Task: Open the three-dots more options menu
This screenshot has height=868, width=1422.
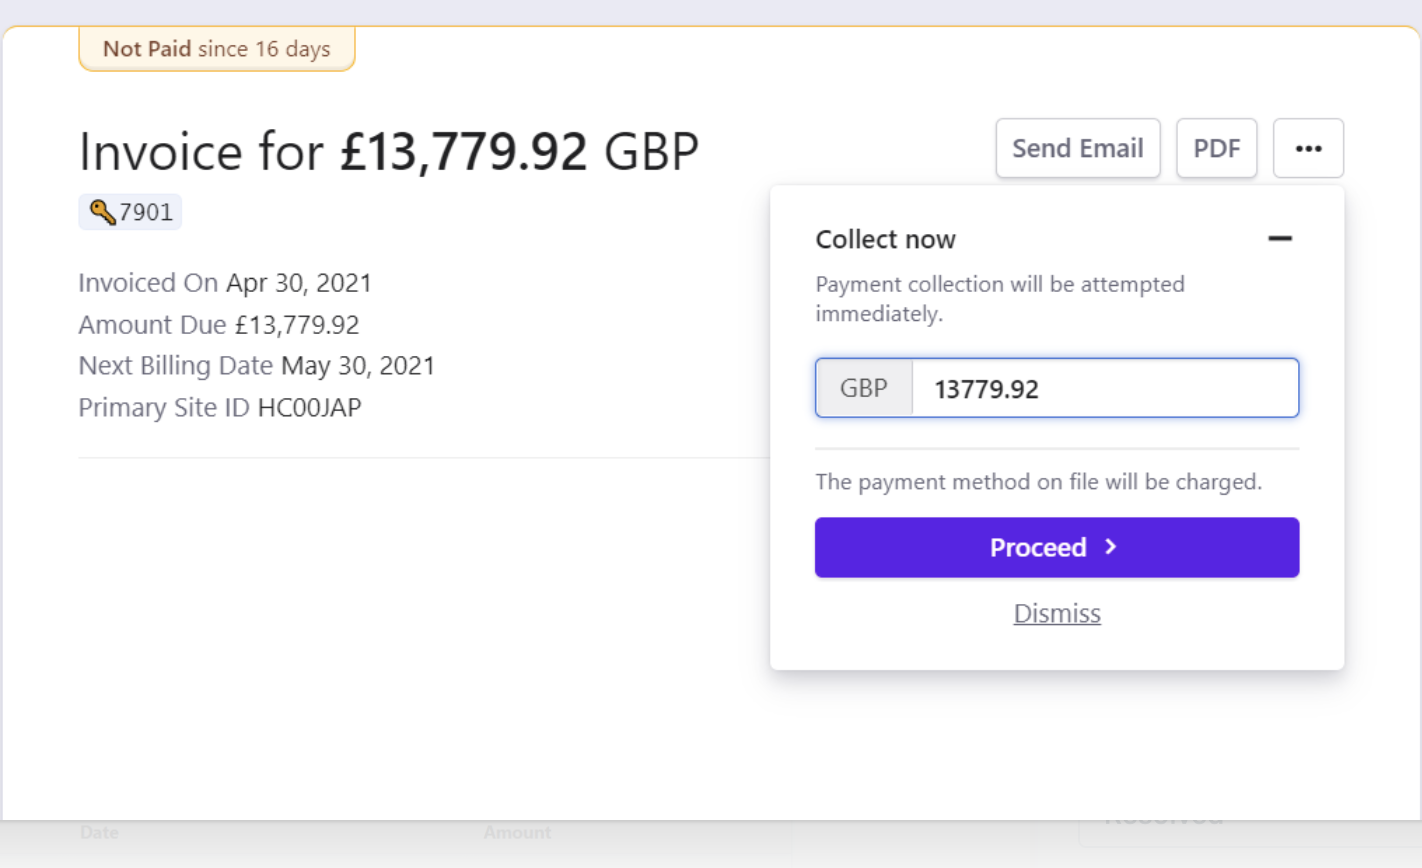Action: 1308,149
